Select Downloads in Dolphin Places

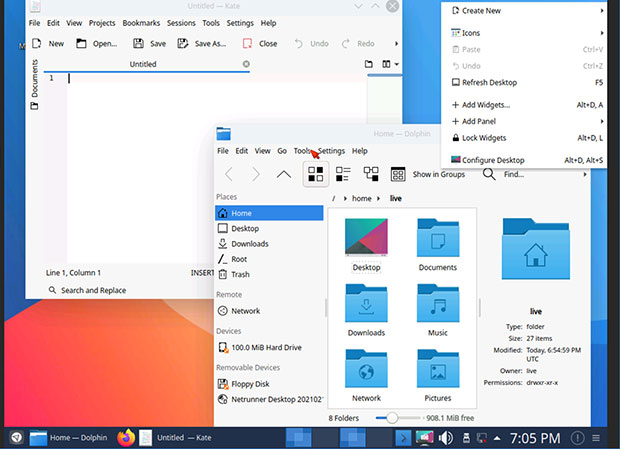[269, 244]
